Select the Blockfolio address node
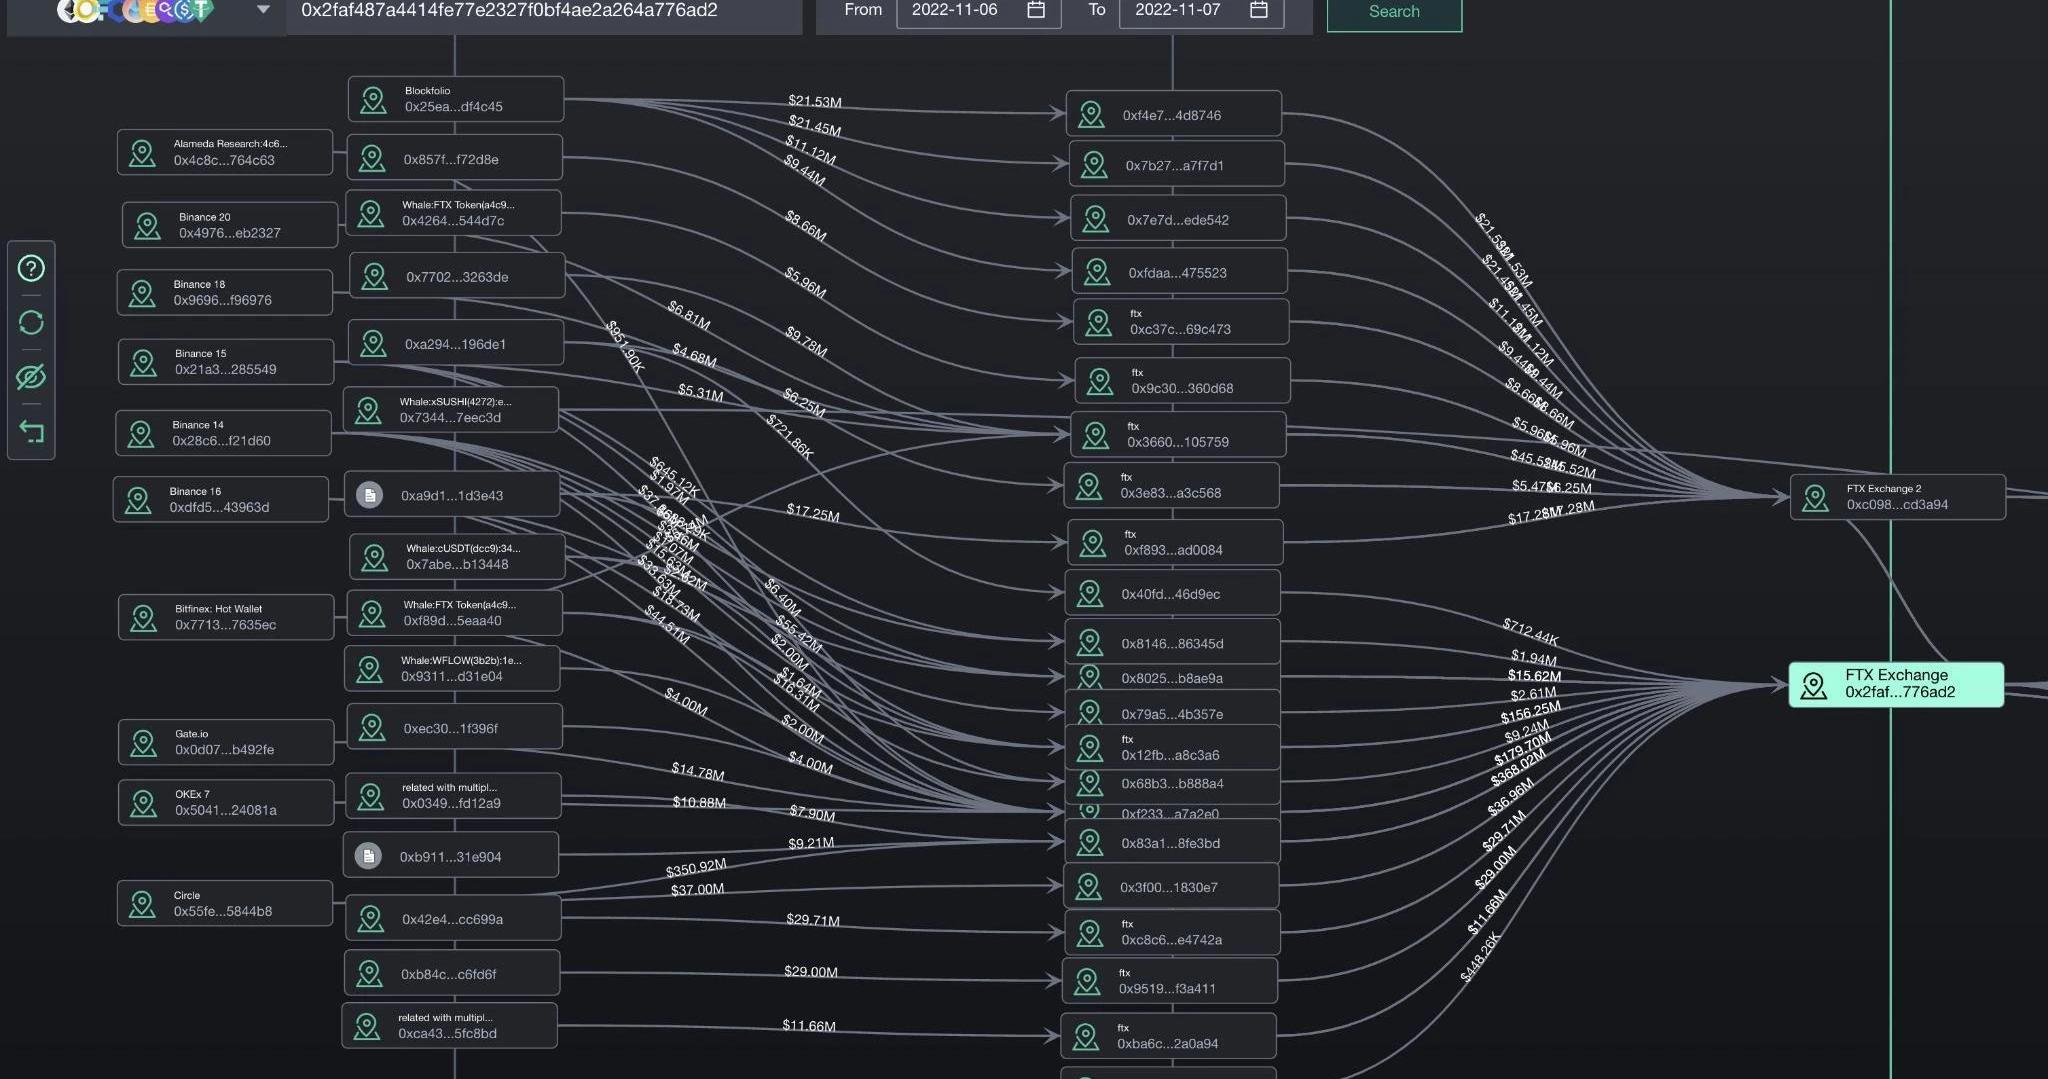The image size is (2048, 1079). (x=455, y=99)
